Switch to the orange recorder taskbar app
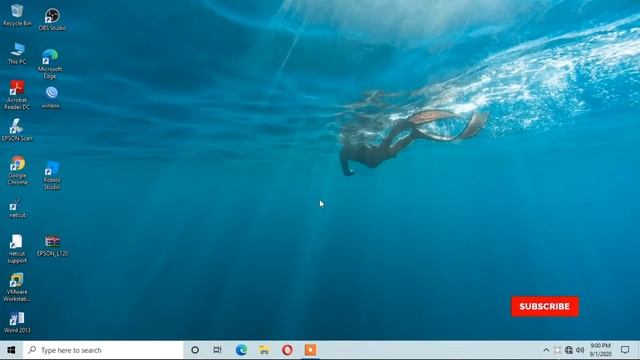 click(310, 350)
